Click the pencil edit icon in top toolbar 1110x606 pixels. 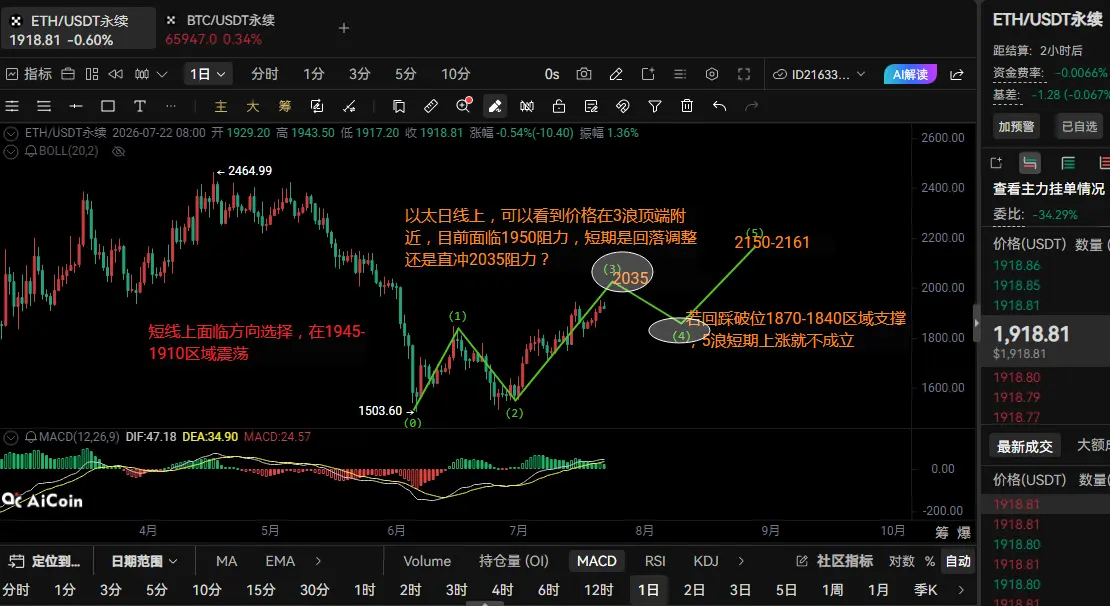(616, 74)
